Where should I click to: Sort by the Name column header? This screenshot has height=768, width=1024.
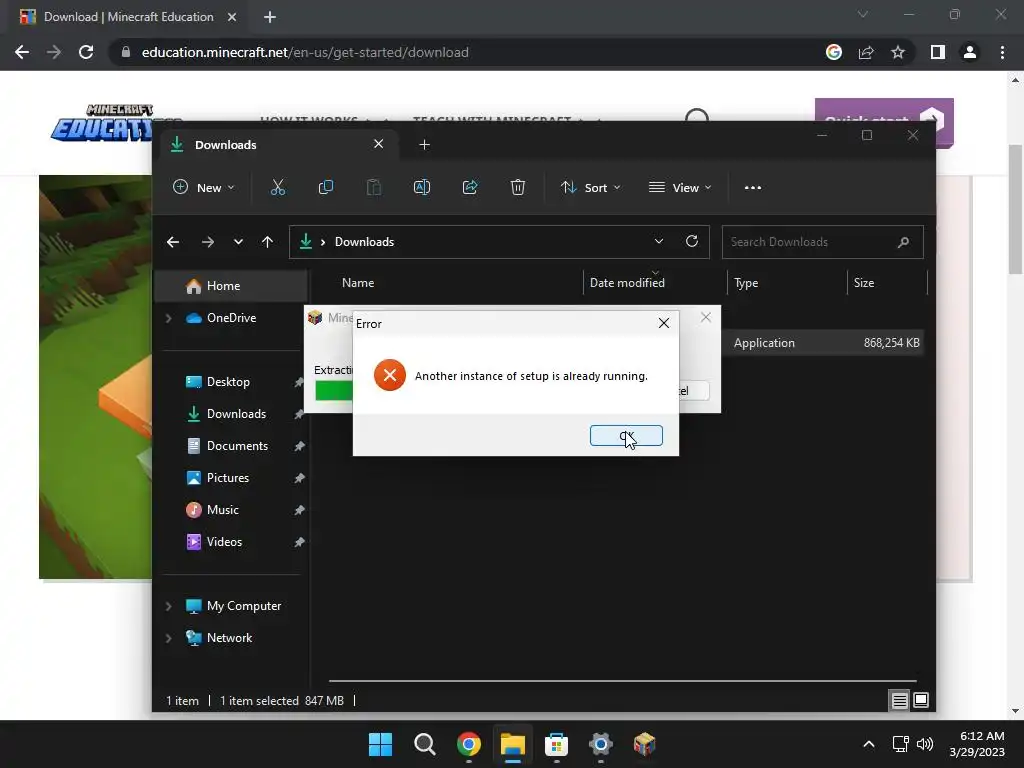358,283
